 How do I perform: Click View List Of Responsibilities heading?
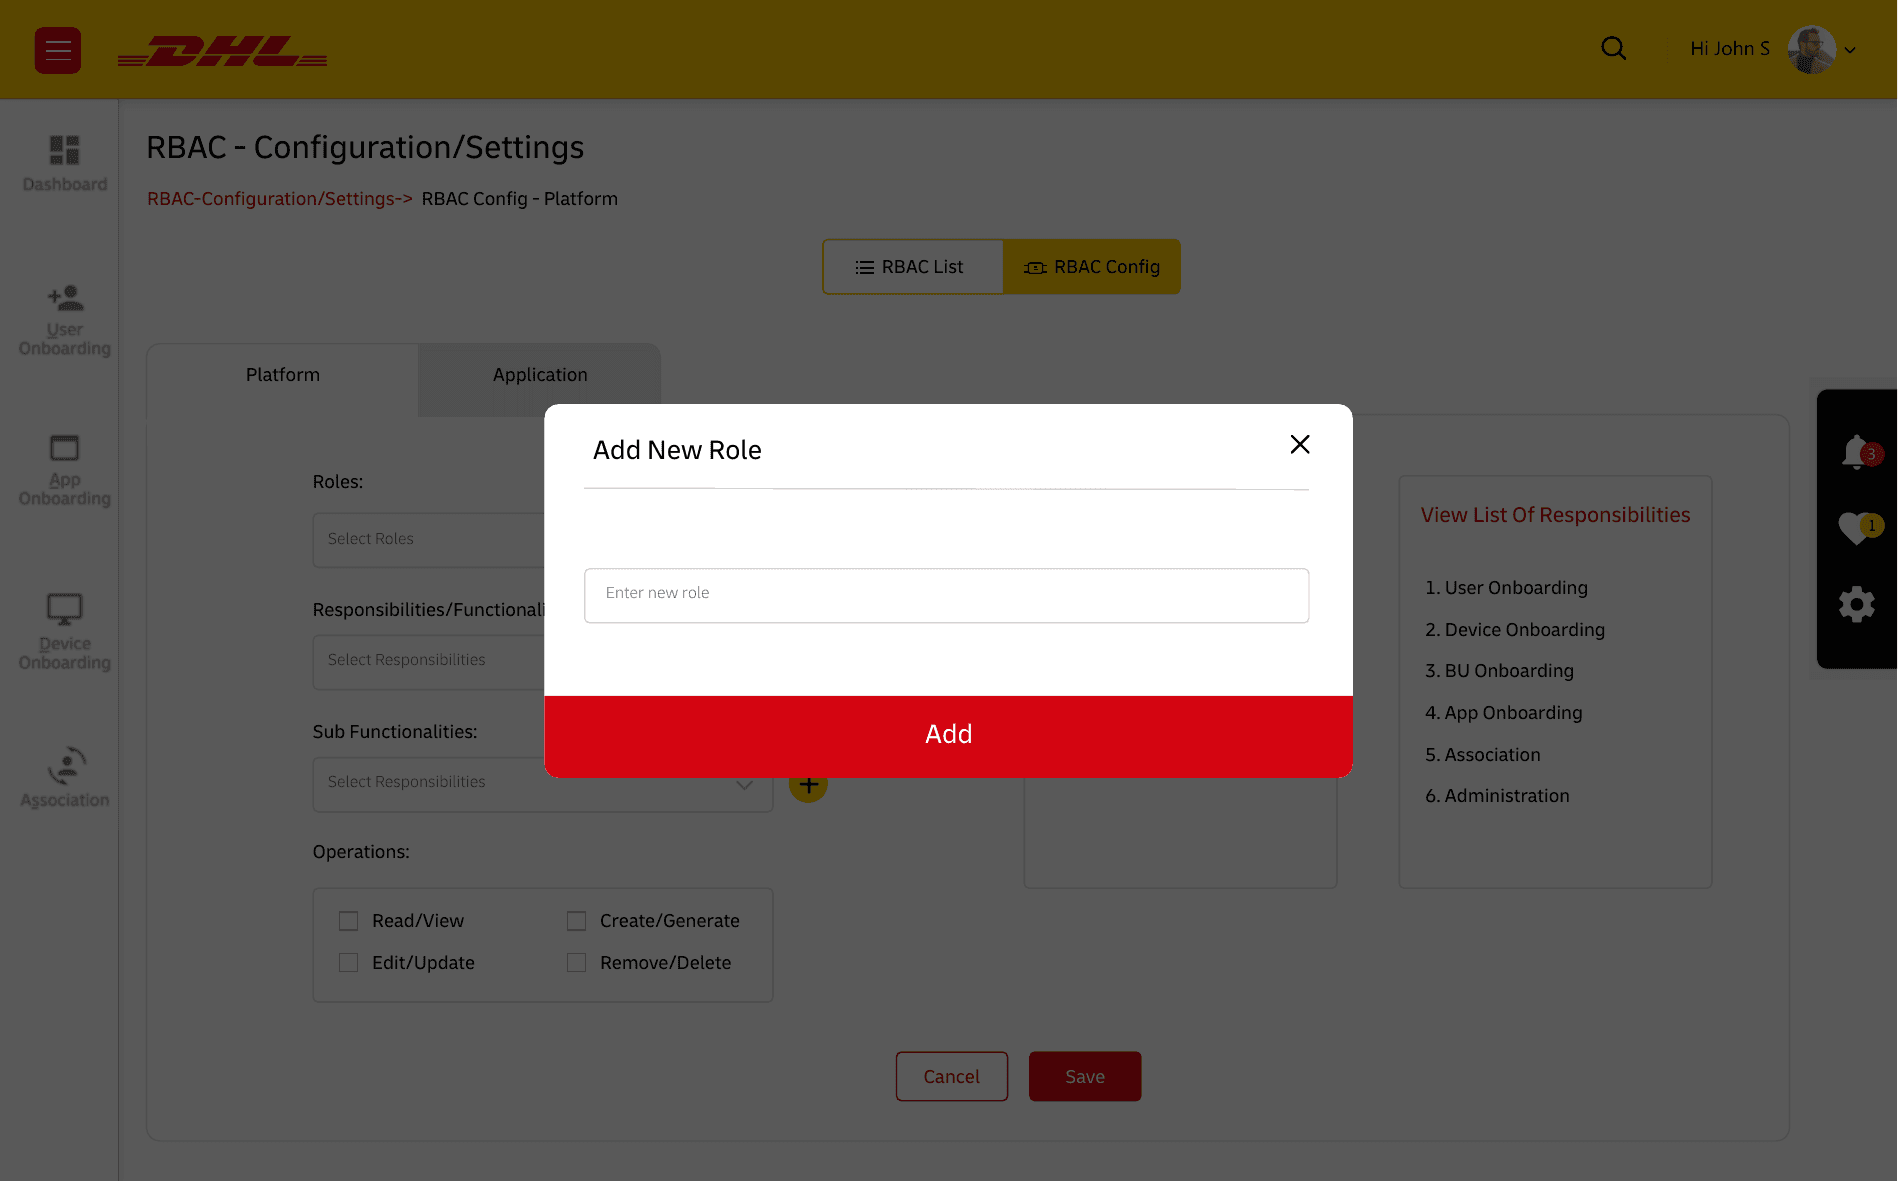(1555, 515)
